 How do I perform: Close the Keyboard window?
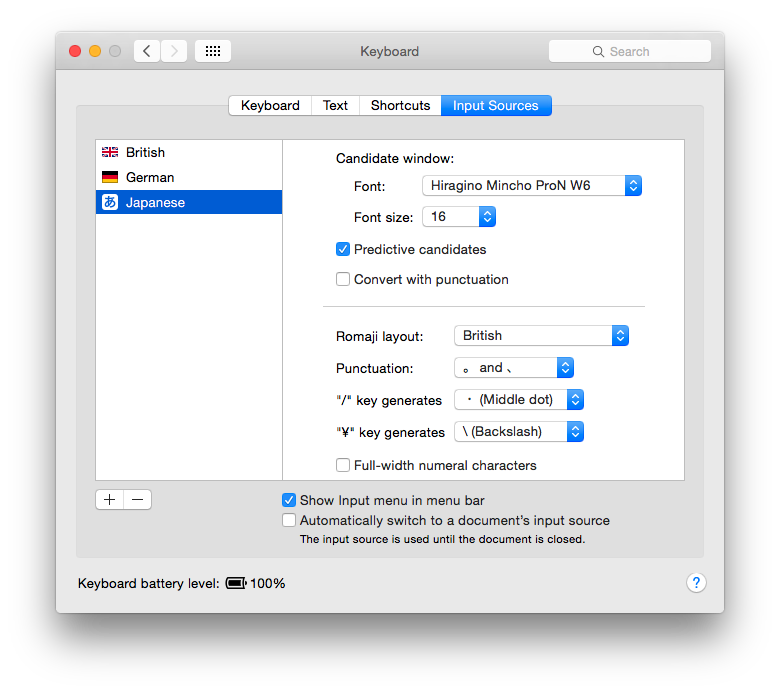pyautogui.click(x=75, y=51)
